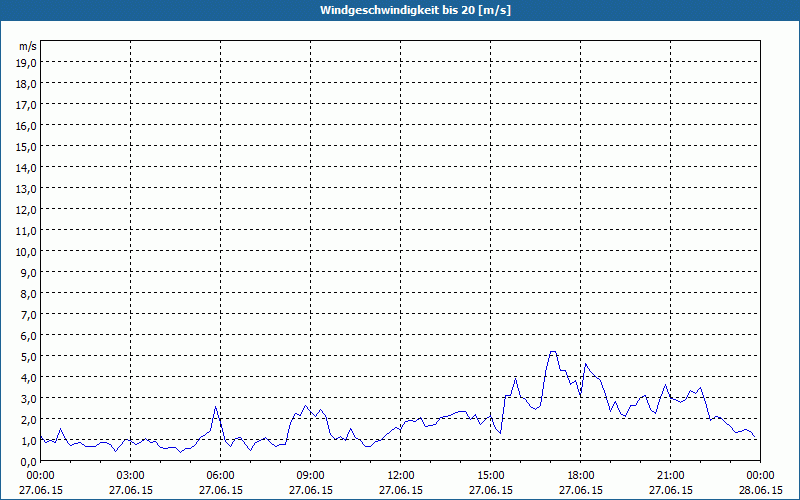
Task: Click the 'm/s' unit label
Action: (28, 46)
